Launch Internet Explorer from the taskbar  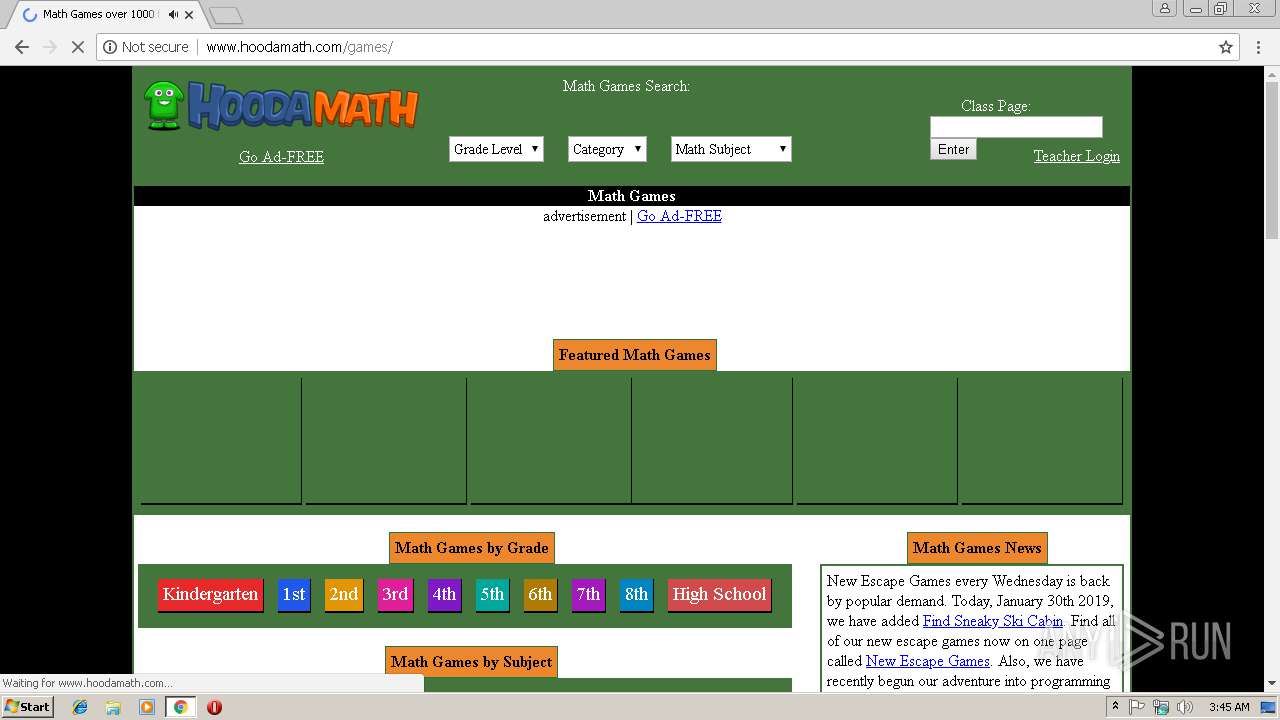[80, 707]
